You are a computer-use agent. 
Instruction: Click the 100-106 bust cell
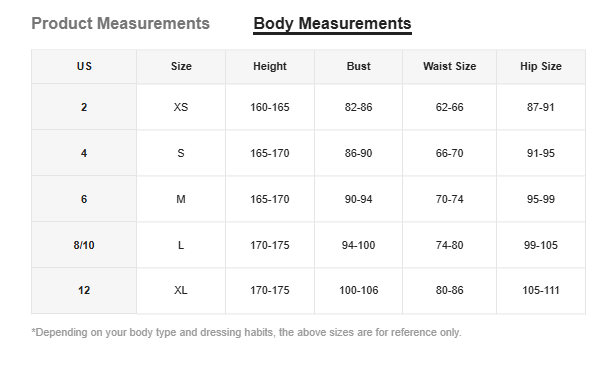click(x=358, y=290)
